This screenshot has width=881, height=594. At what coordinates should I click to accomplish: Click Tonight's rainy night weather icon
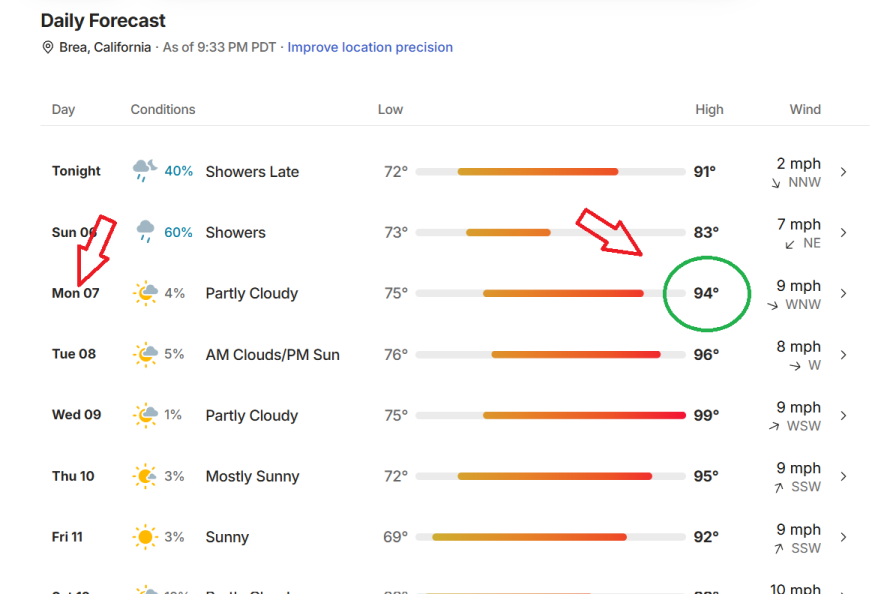click(145, 170)
